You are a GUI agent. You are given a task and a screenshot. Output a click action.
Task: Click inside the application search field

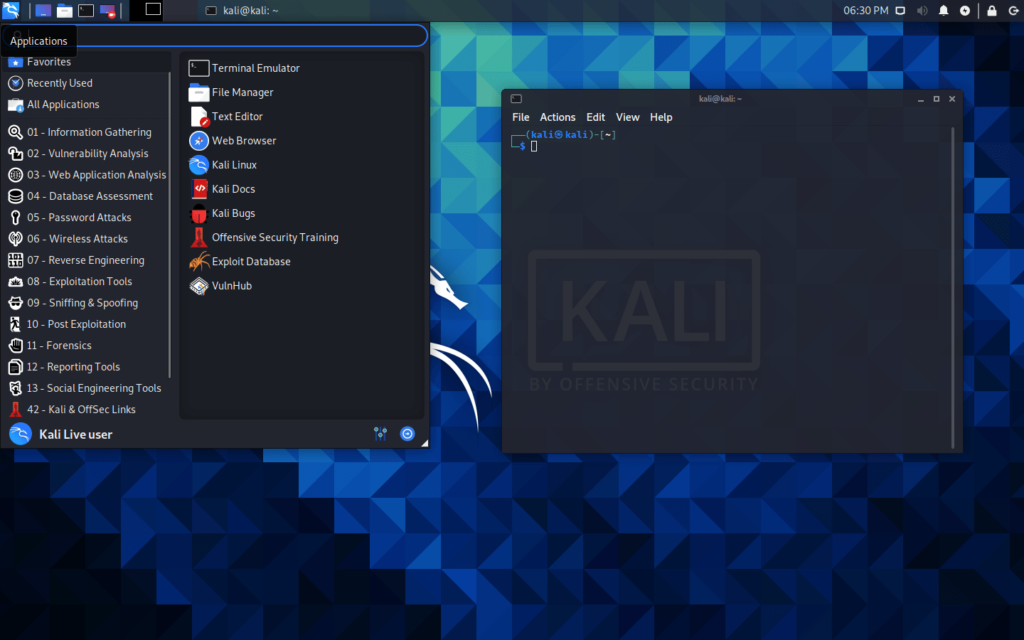[220, 35]
